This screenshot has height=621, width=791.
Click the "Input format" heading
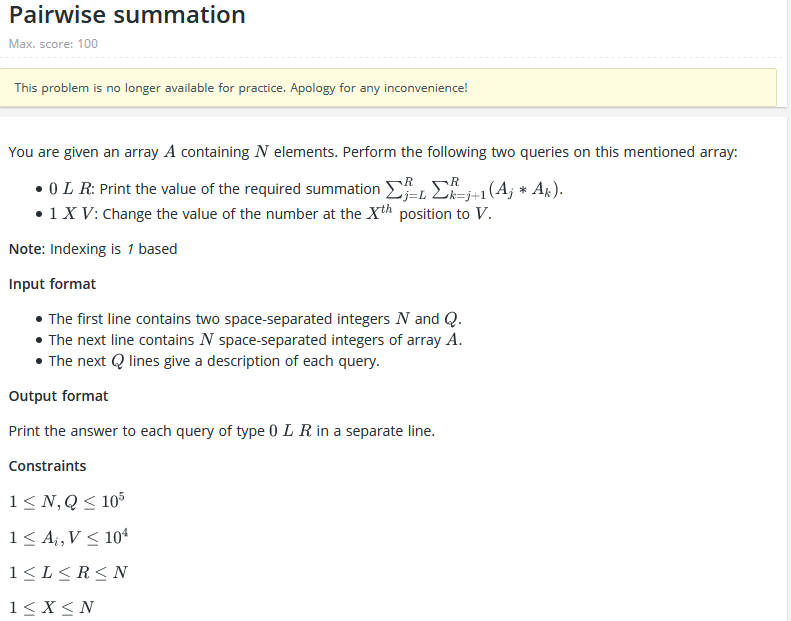52,284
